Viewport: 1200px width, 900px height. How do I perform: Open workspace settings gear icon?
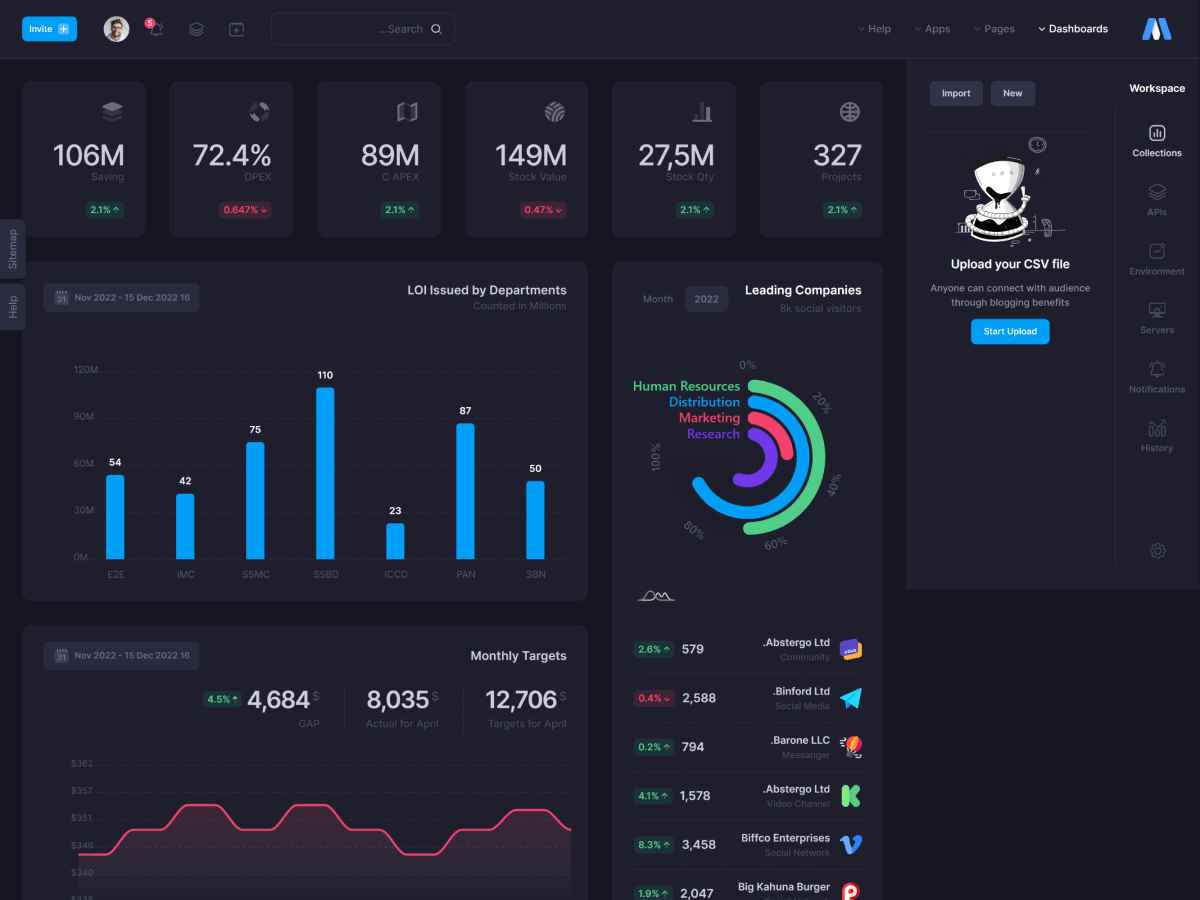pyautogui.click(x=1157, y=550)
